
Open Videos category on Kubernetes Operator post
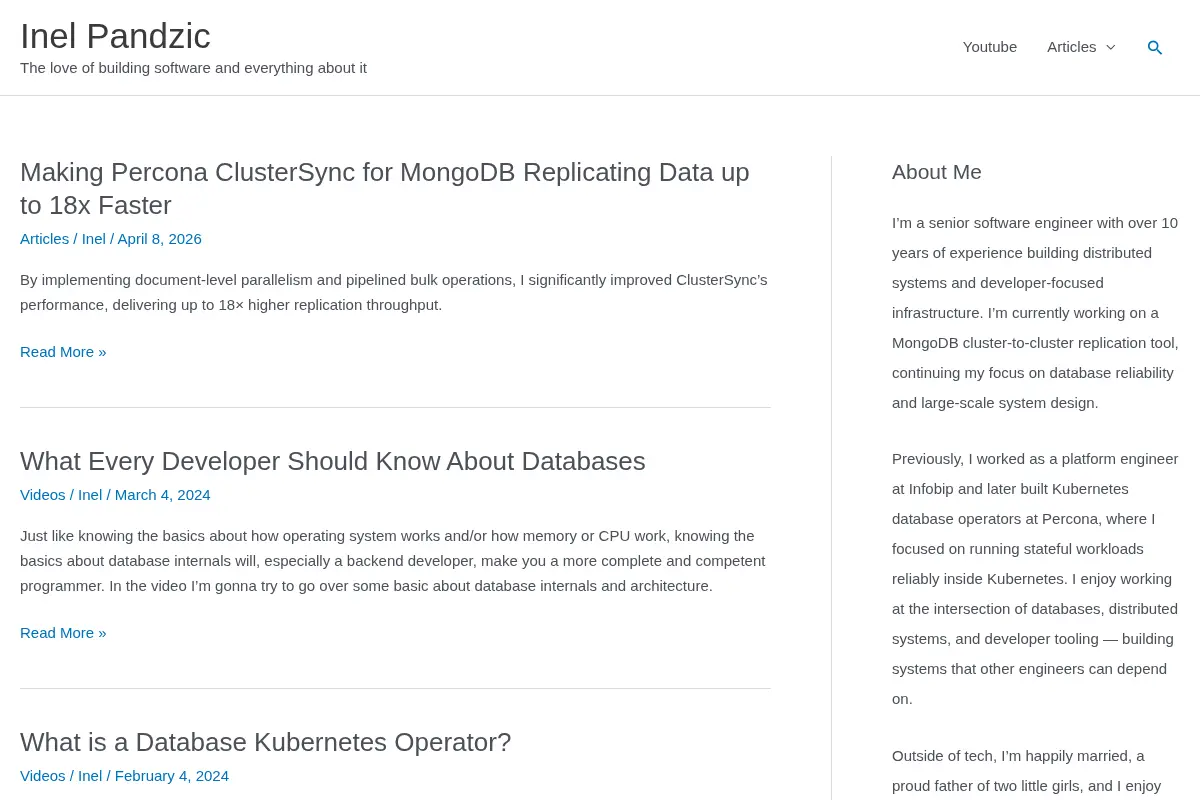click(43, 775)
